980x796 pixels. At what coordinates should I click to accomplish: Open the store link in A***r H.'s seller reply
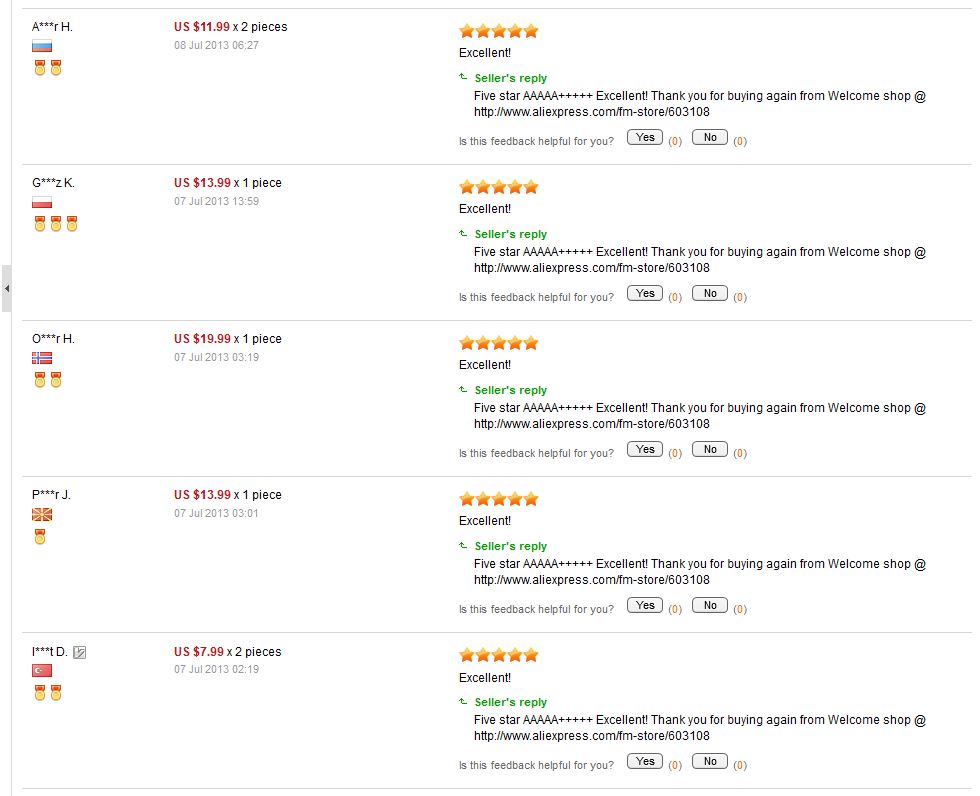point(592,112)
